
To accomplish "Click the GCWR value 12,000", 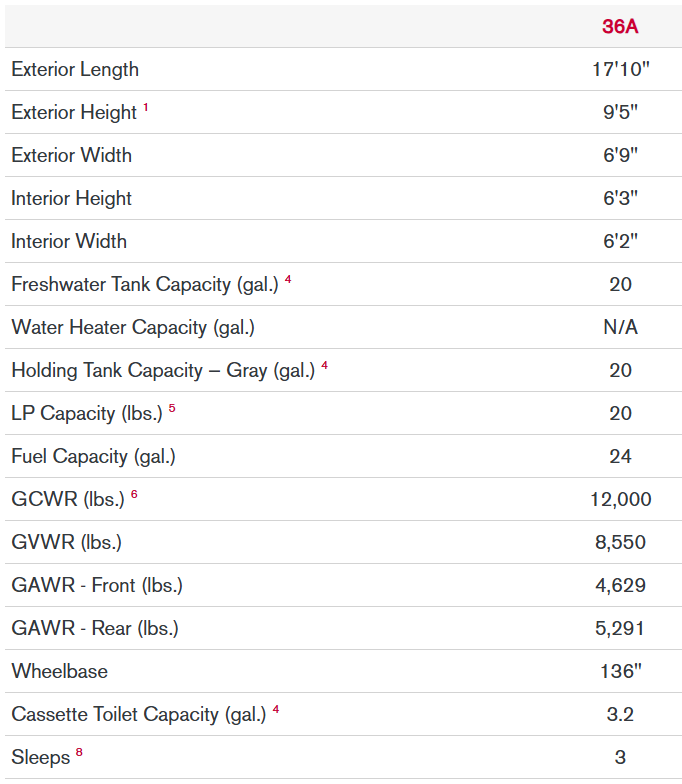I will [620, 500].
